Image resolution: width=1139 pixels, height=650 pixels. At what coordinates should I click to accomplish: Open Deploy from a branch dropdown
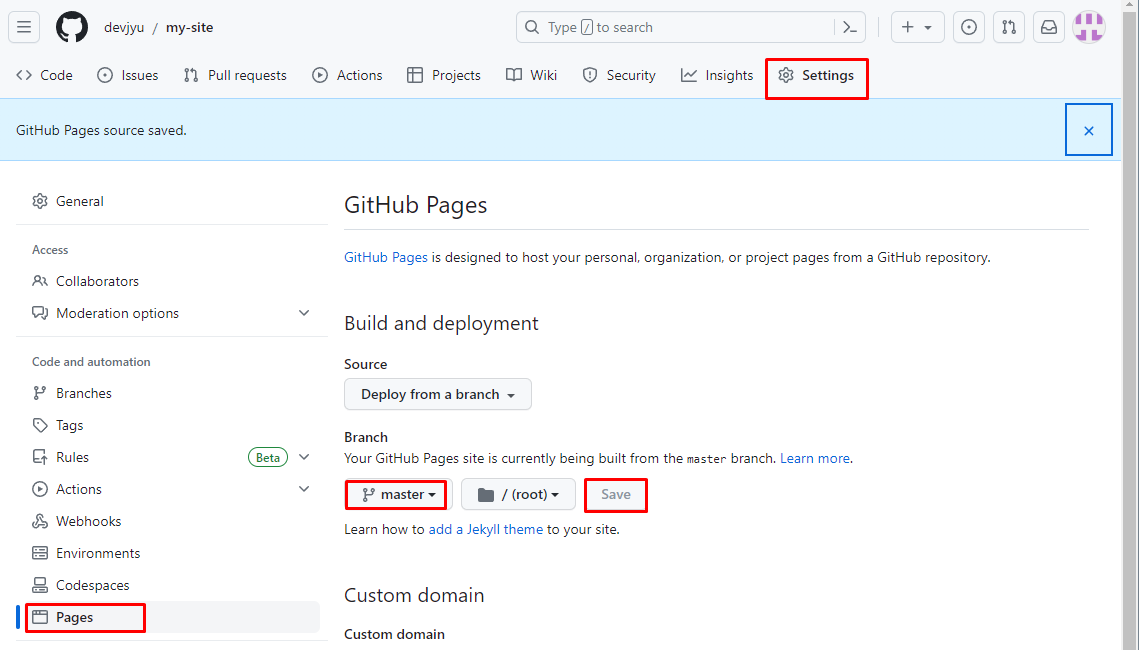438,394
